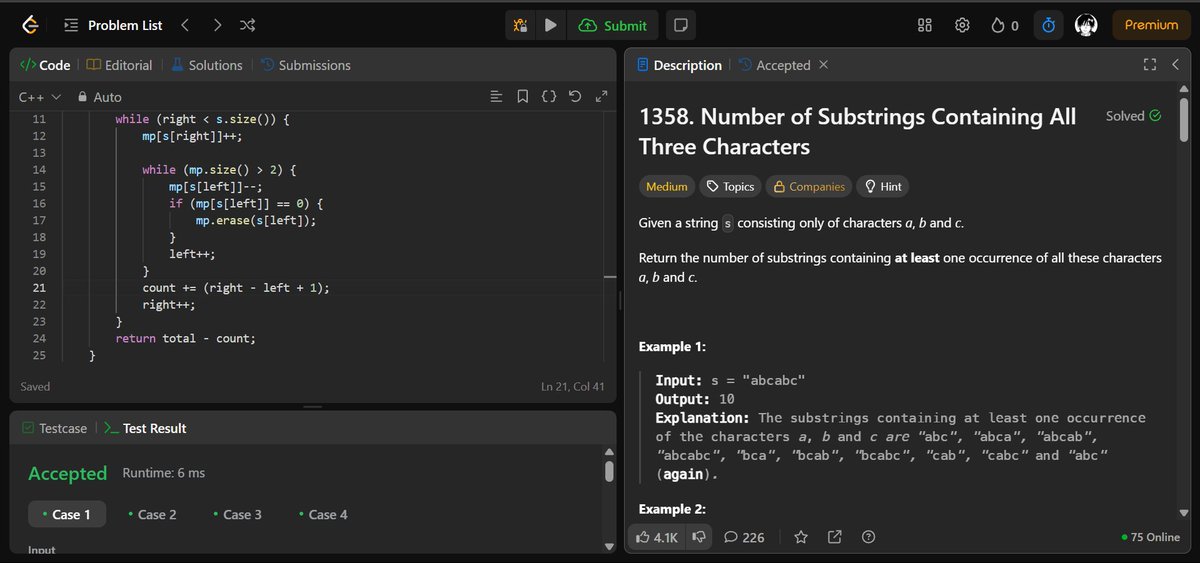This screenshot has width=1200, height=563.
Task: Click the Solved checkmark status
Action: point(1133,116)
